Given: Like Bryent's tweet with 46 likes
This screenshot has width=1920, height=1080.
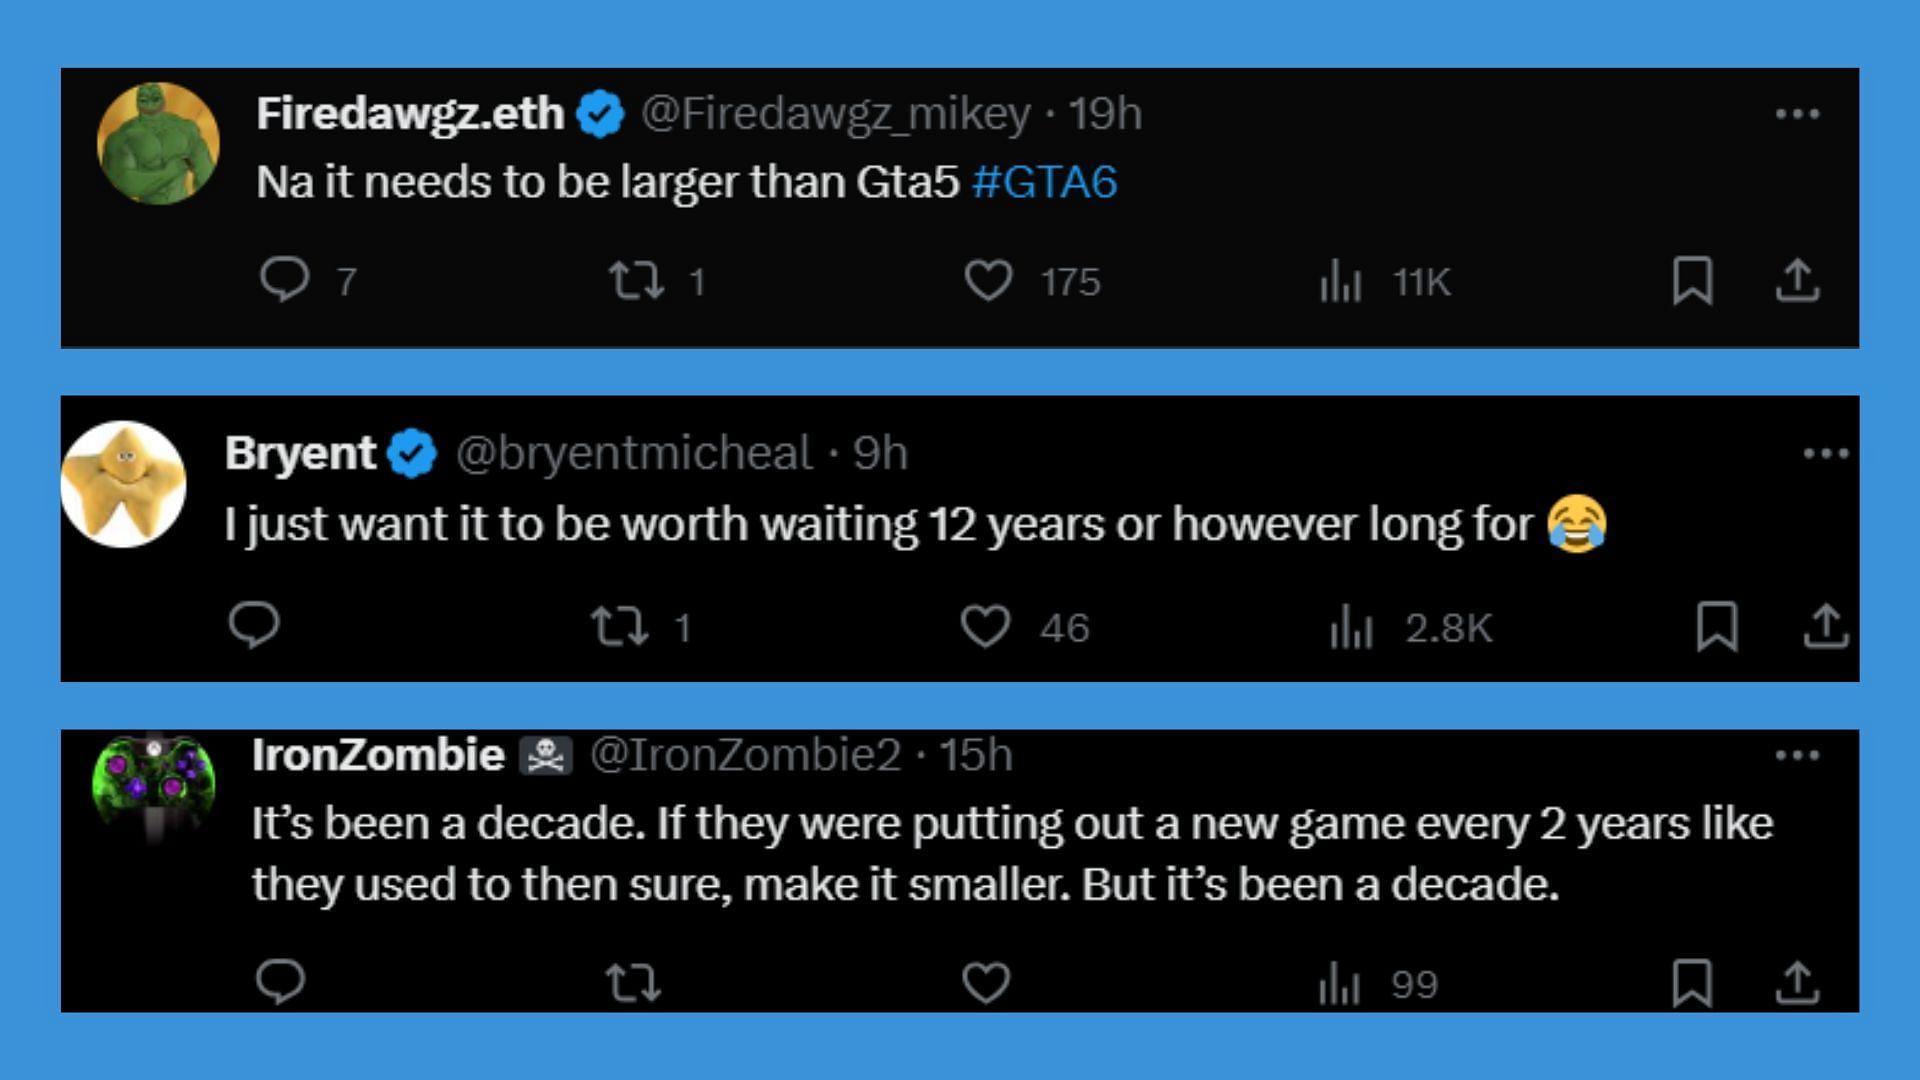Looking at the screenshot, I should pos(985,627).
